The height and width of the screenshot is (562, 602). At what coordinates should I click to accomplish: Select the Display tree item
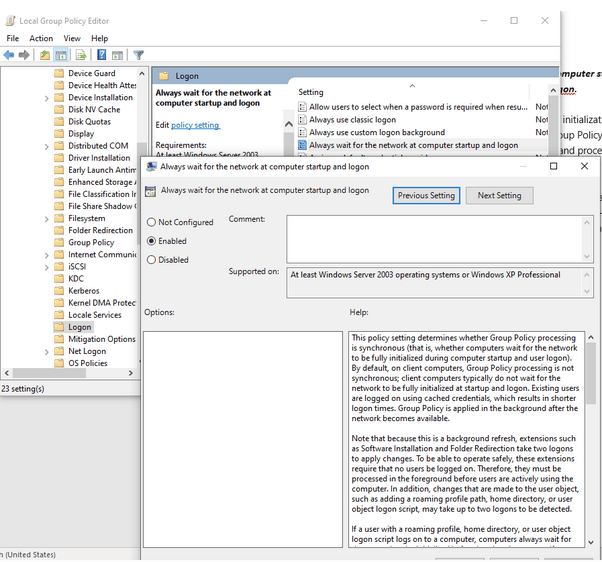pos(81,134)
